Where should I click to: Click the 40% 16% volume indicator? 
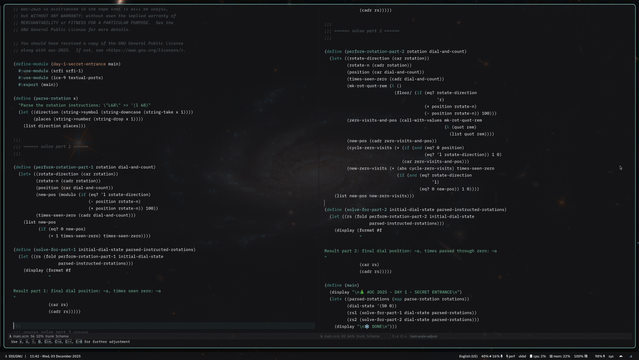tap(492, 356)
